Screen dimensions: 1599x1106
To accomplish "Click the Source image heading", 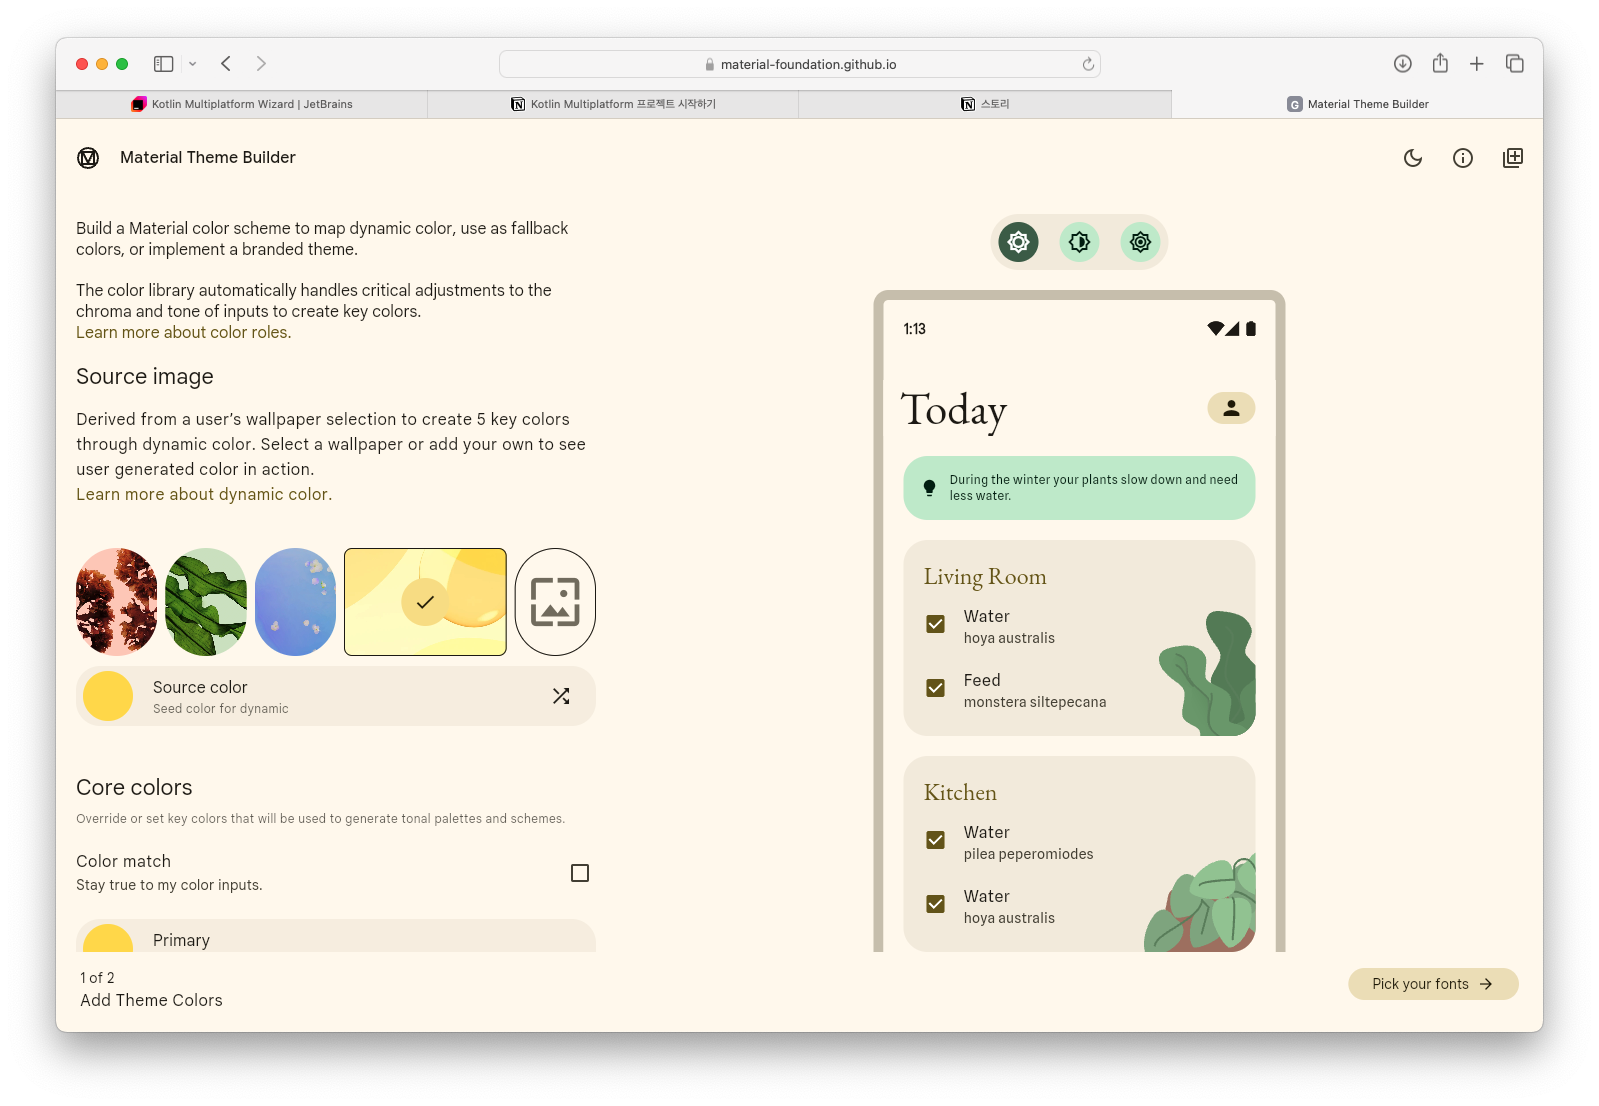I will (145, 377).
